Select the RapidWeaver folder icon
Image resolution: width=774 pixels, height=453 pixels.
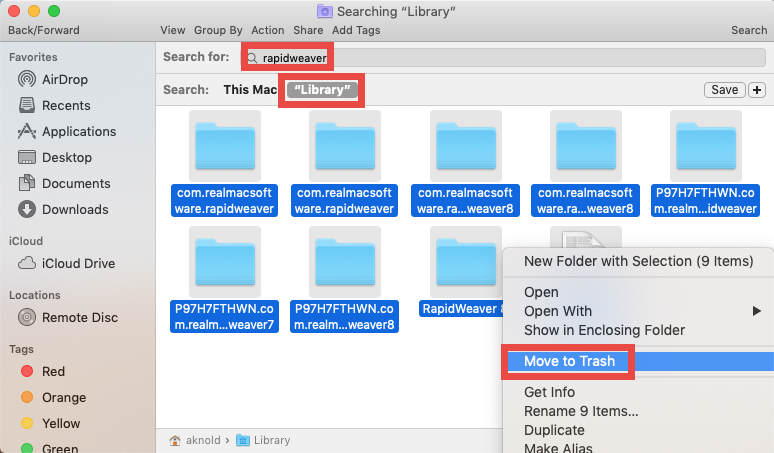point(465,262)
